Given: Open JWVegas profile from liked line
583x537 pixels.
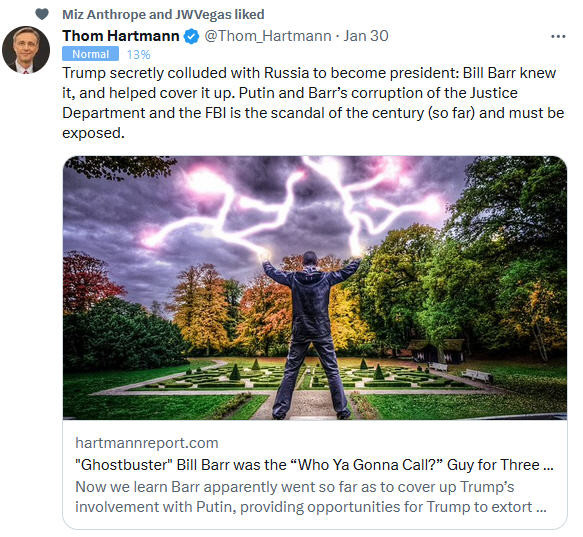Looking at the screenshot, I should tap(203, 15).
